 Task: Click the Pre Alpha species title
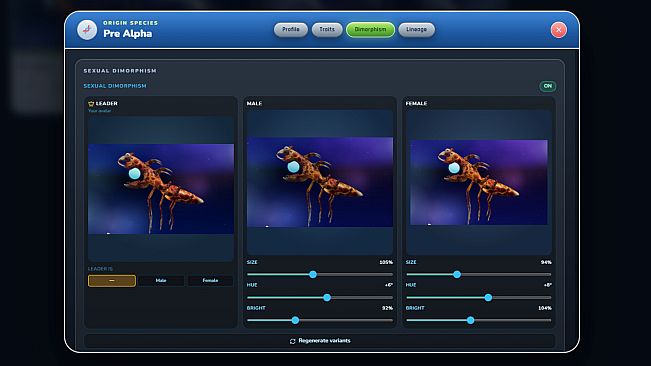point(127,34)
